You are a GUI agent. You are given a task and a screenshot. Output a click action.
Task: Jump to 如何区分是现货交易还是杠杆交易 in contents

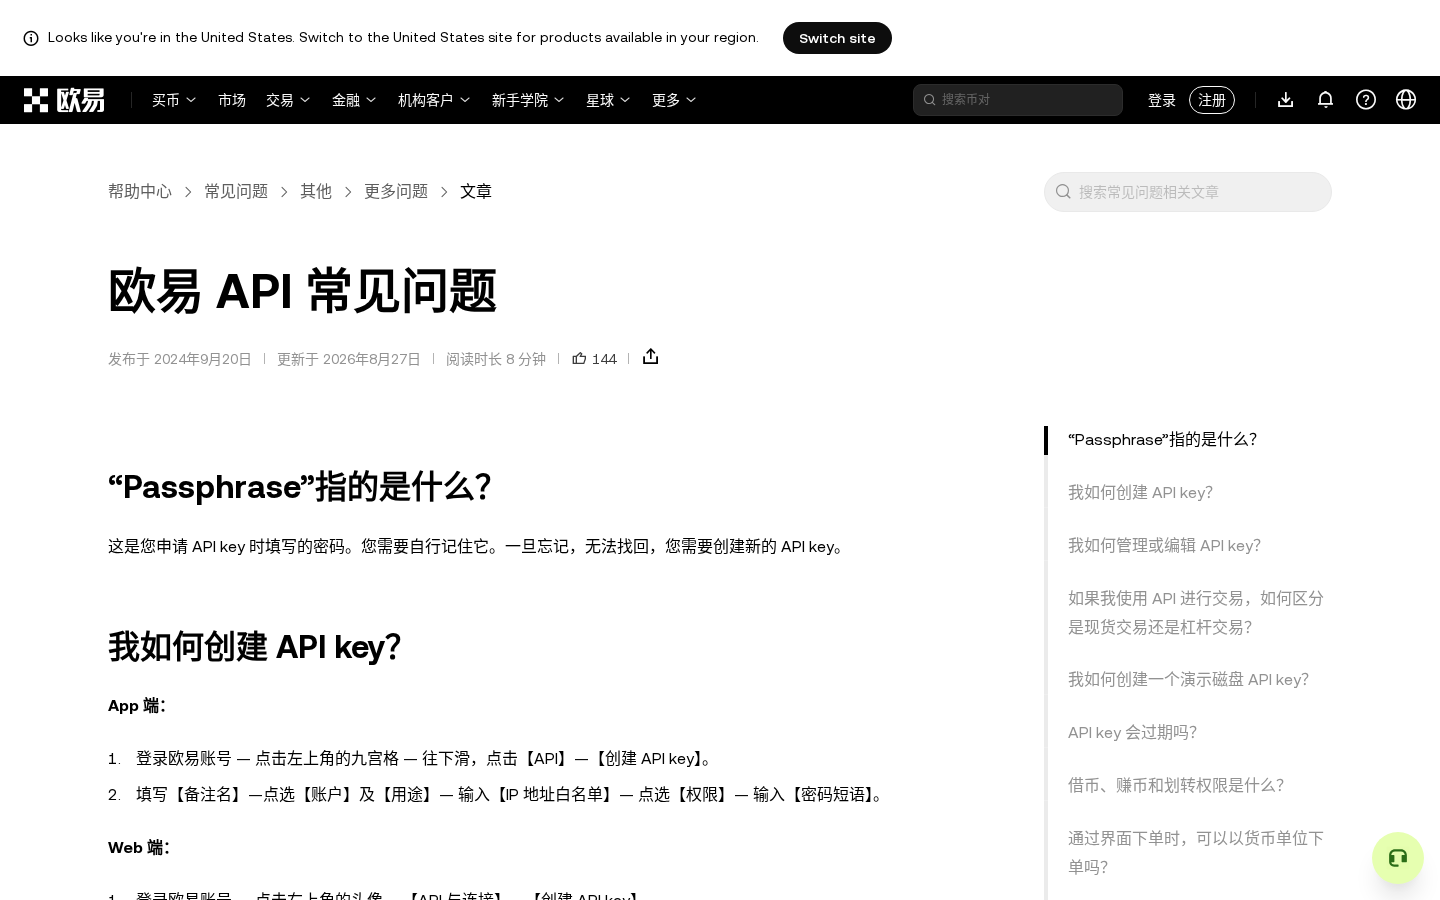click(1196, 613)
